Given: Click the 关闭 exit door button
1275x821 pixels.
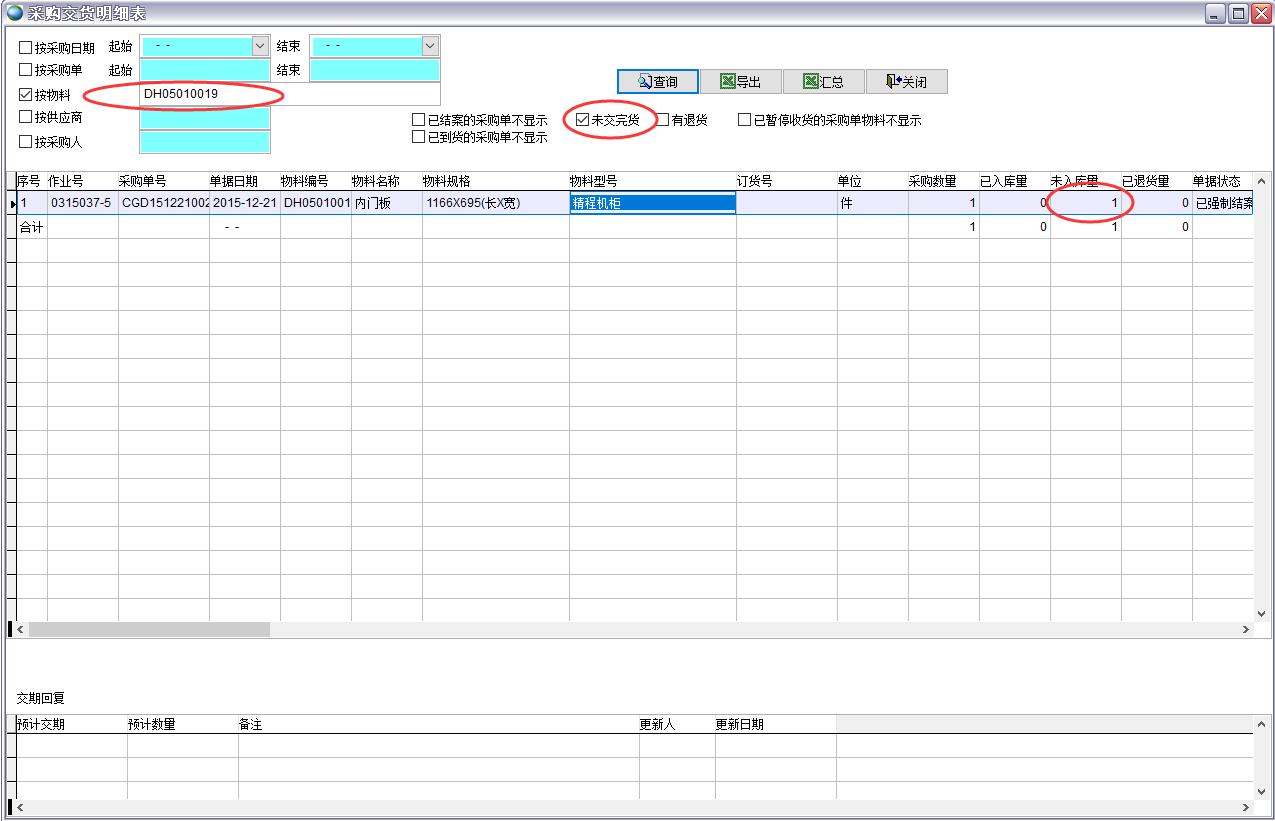Looking at the screenshot, I should (906, 82).
